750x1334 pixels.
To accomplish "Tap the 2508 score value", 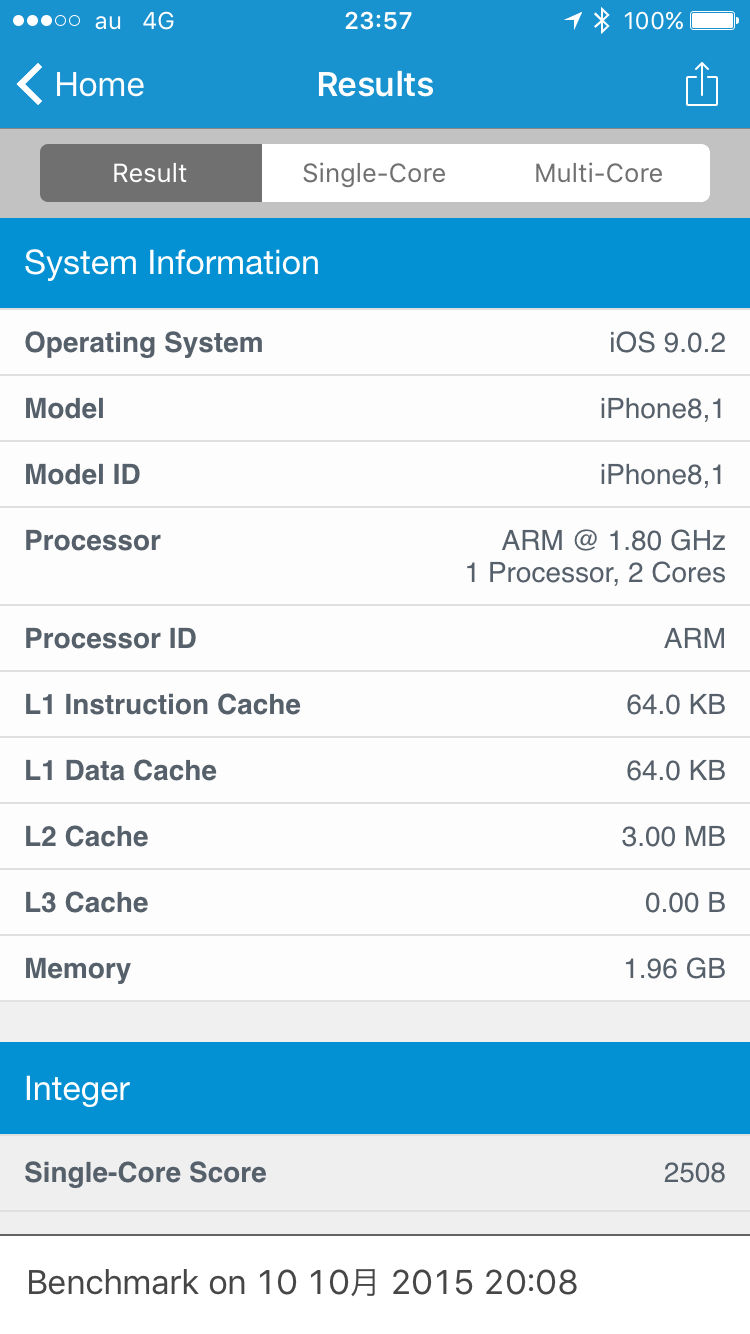I will tap(695, 1173).
